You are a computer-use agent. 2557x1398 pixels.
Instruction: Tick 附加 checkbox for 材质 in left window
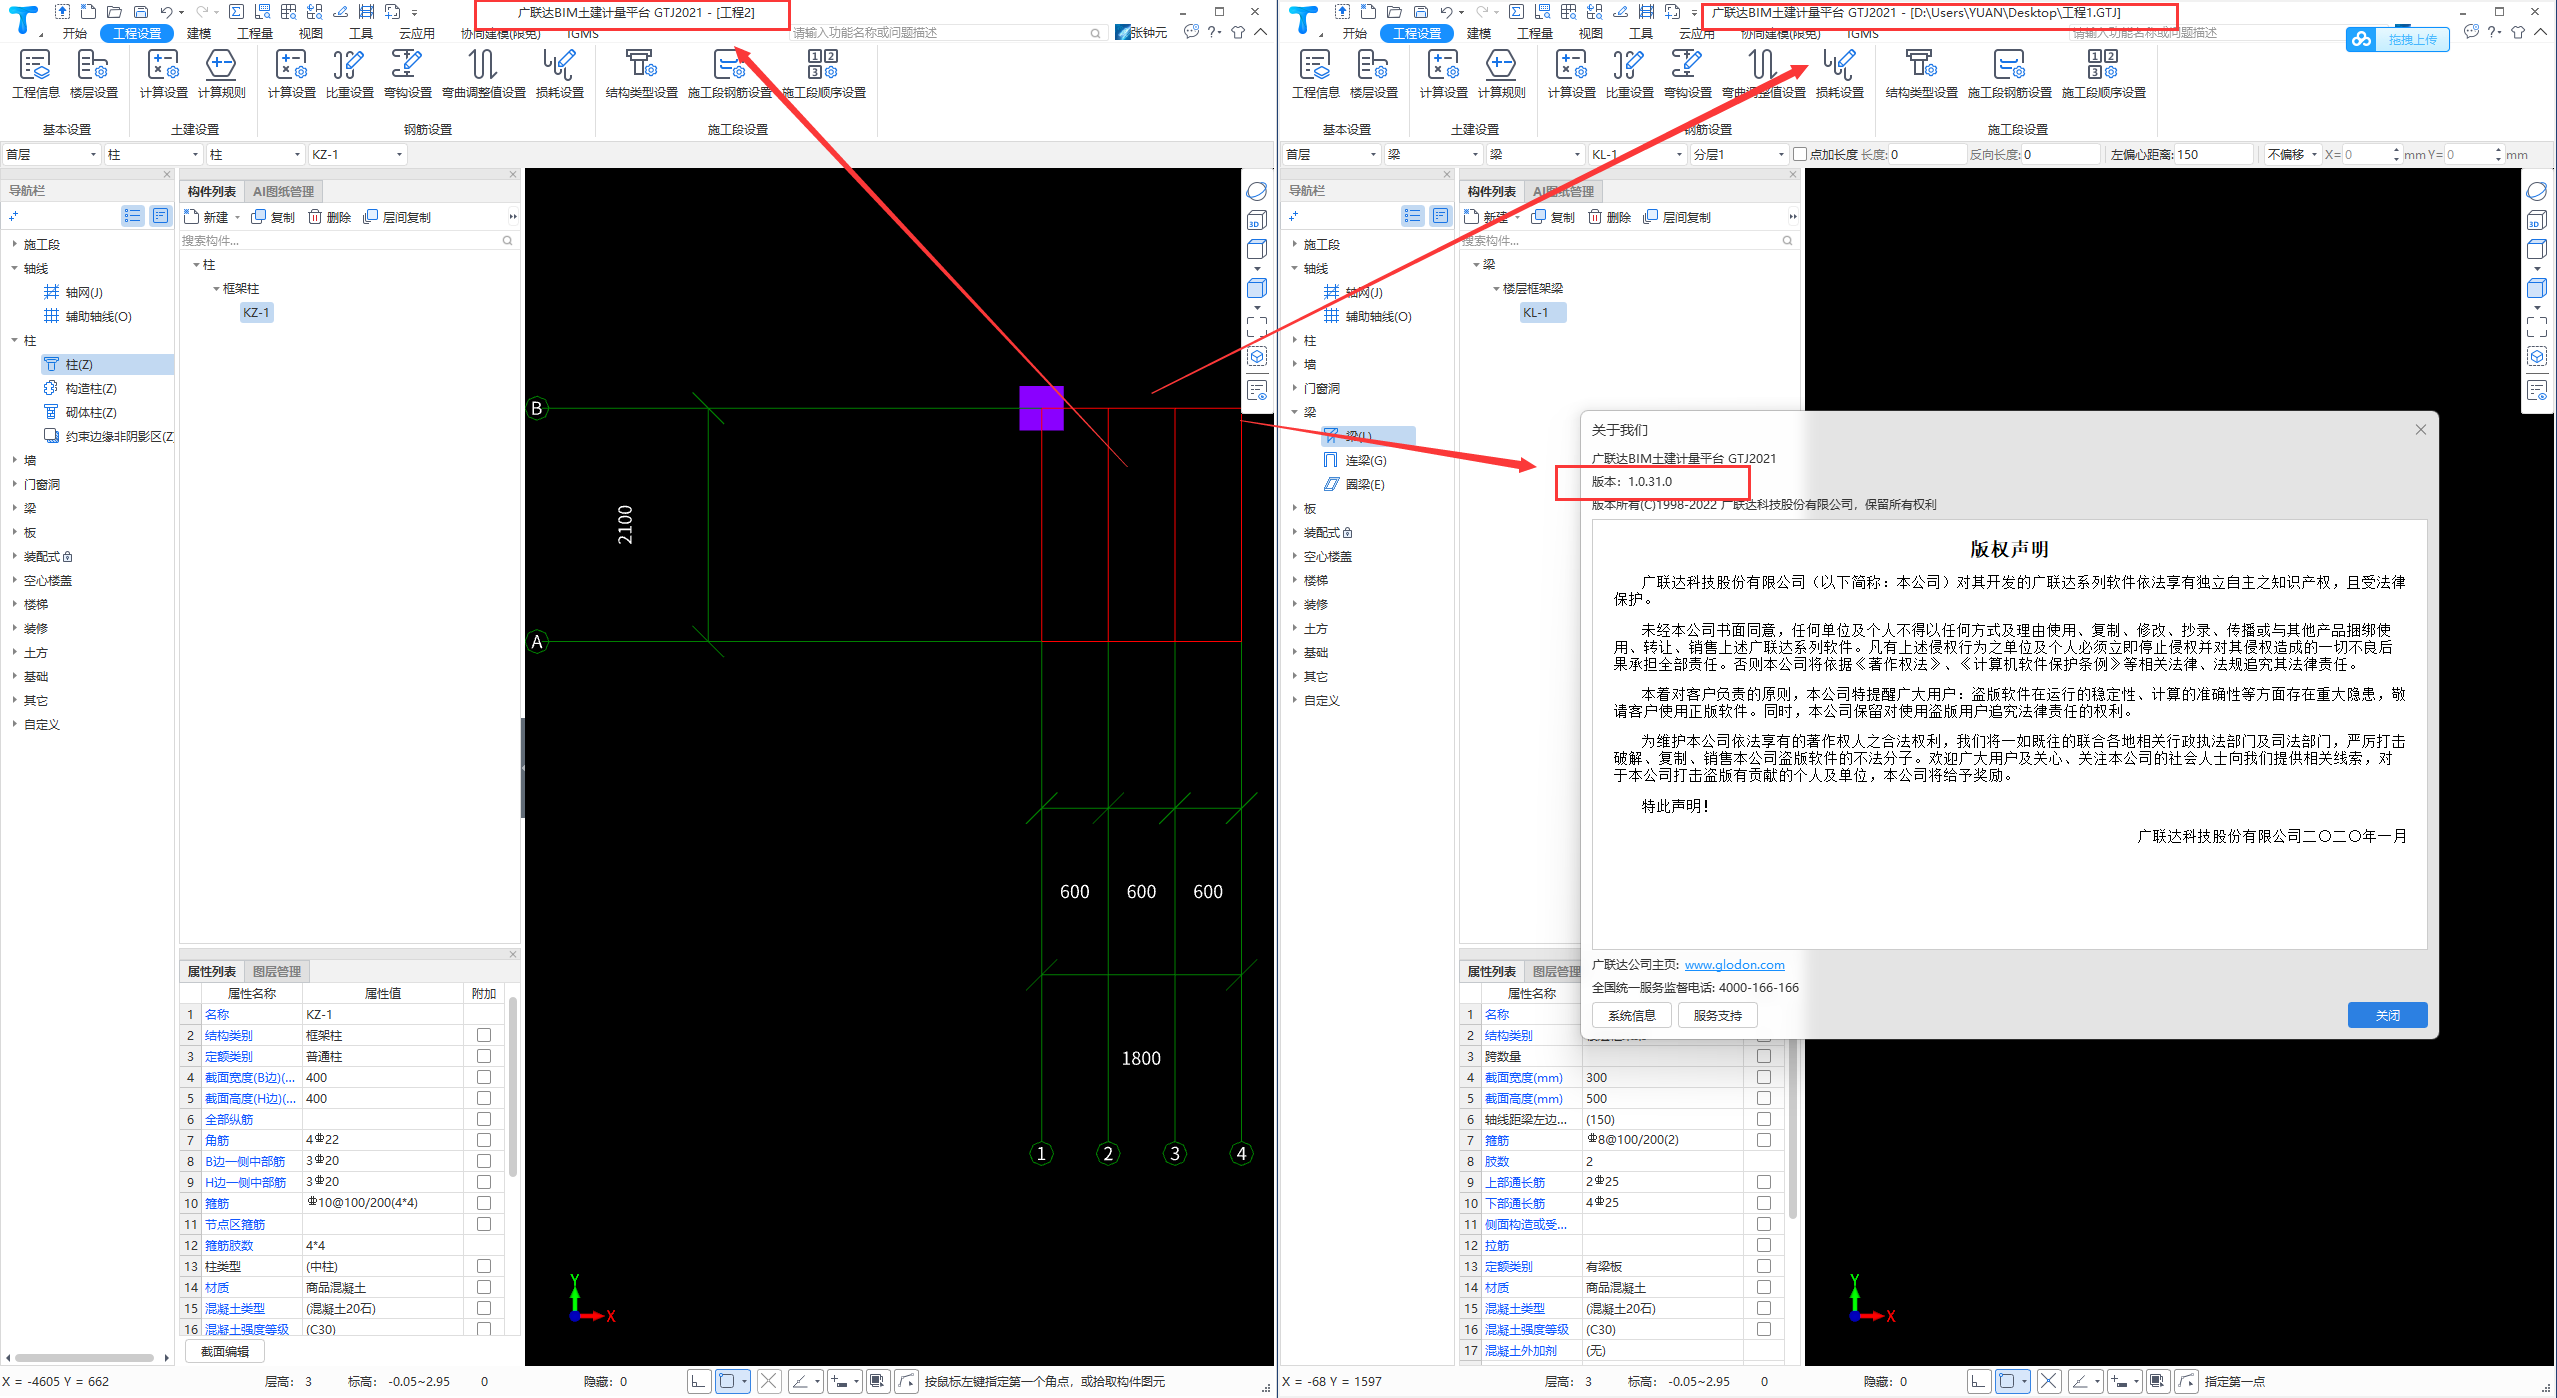coord(484,1287)
